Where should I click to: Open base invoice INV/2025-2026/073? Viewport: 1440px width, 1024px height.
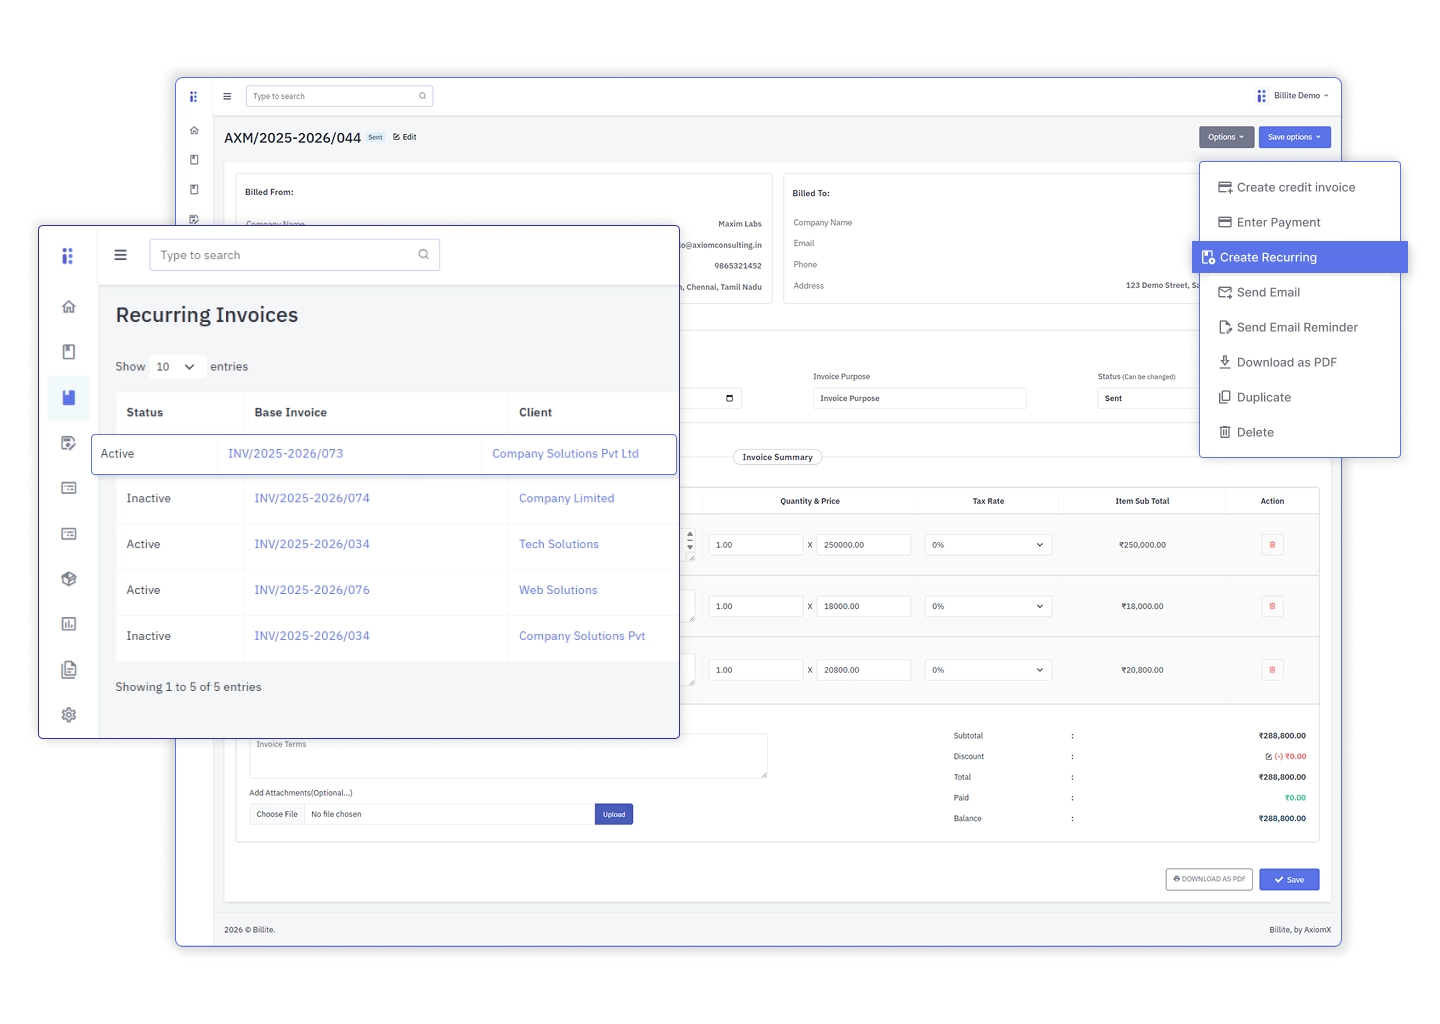point(285,453)
